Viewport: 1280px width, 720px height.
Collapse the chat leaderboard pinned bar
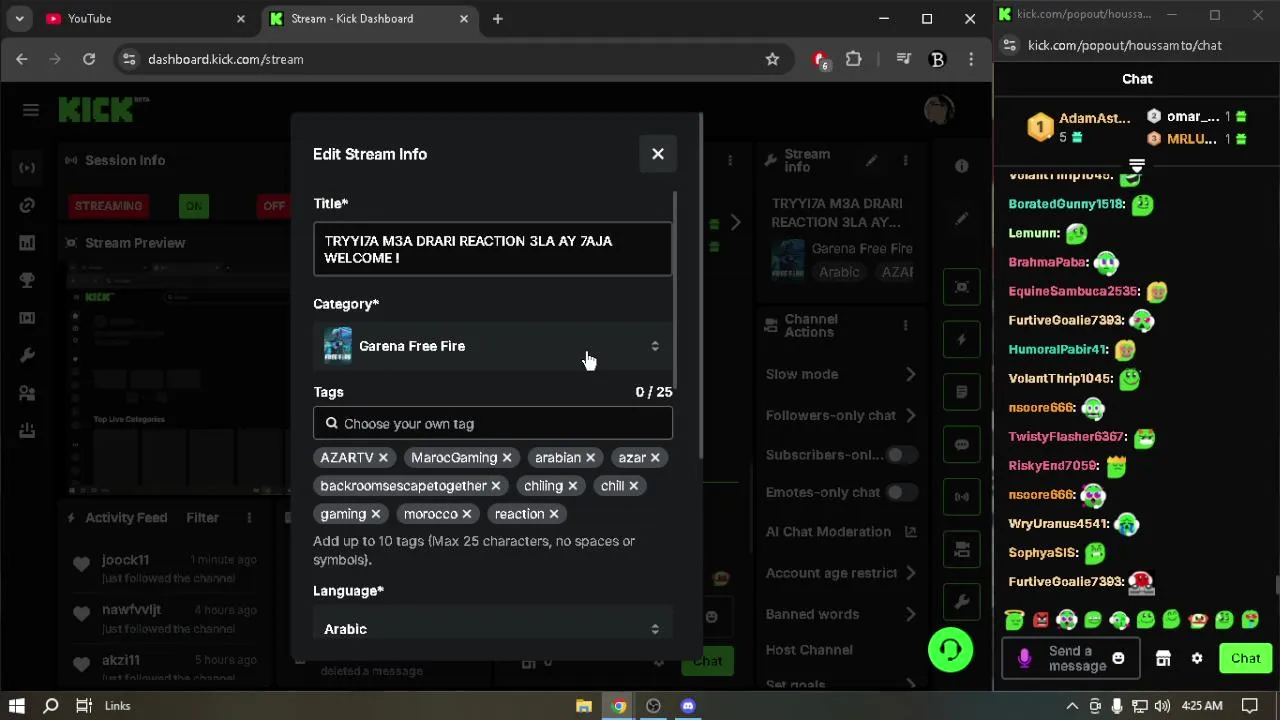tap(1137, 165)
